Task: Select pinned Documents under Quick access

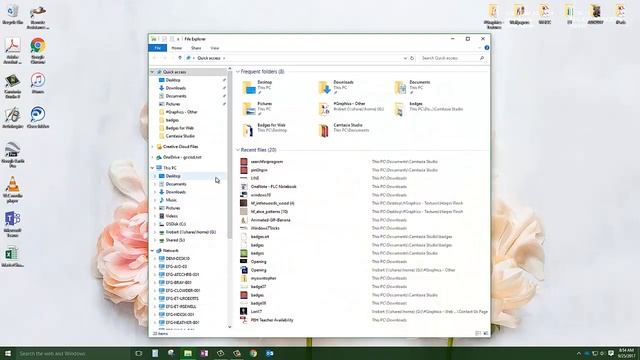Action: point(176,96)
